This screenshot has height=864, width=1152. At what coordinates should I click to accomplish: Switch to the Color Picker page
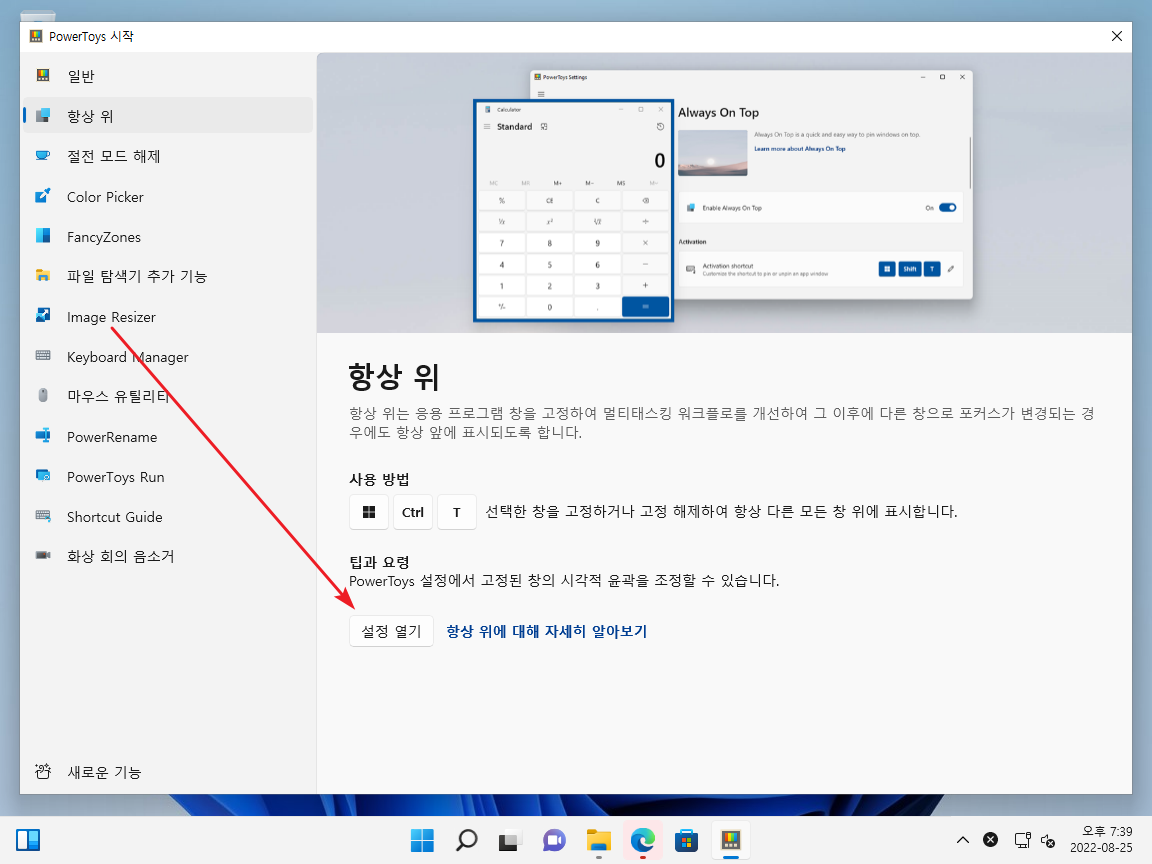pos(168,196)
